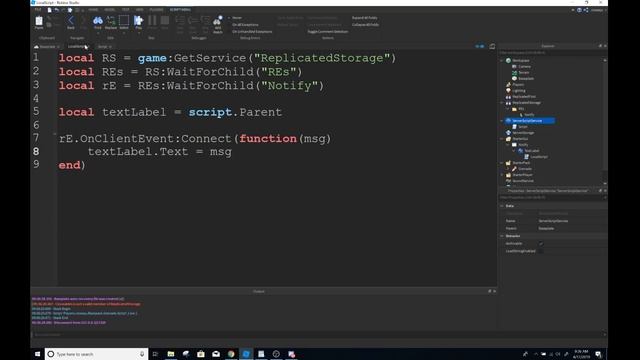Switch to the HOME ribbon tab

pyautogui.click(x=93, y=9)
